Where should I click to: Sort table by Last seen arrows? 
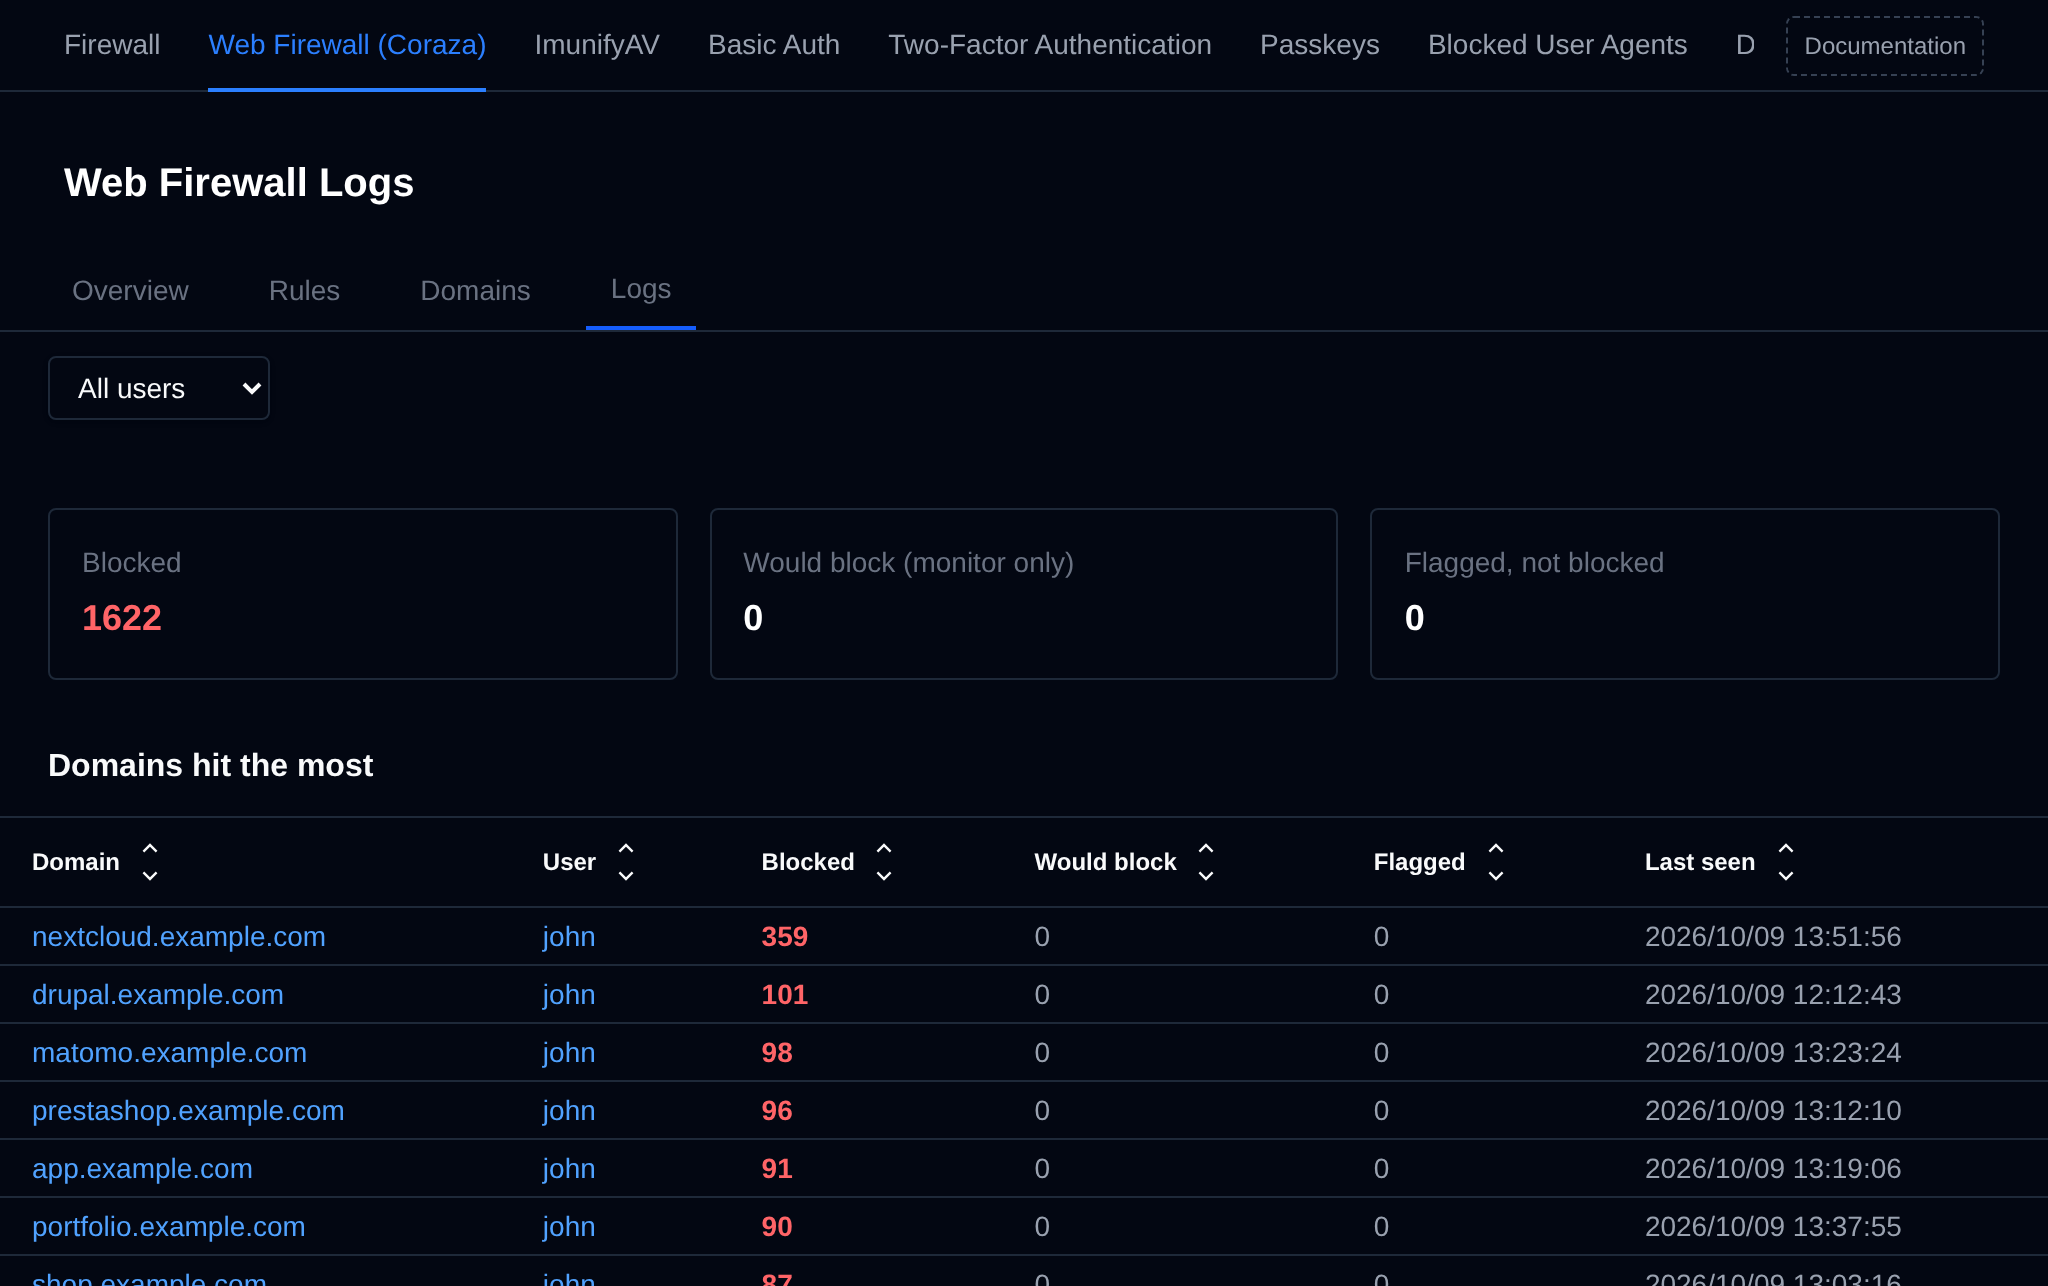click(1786, 862)
